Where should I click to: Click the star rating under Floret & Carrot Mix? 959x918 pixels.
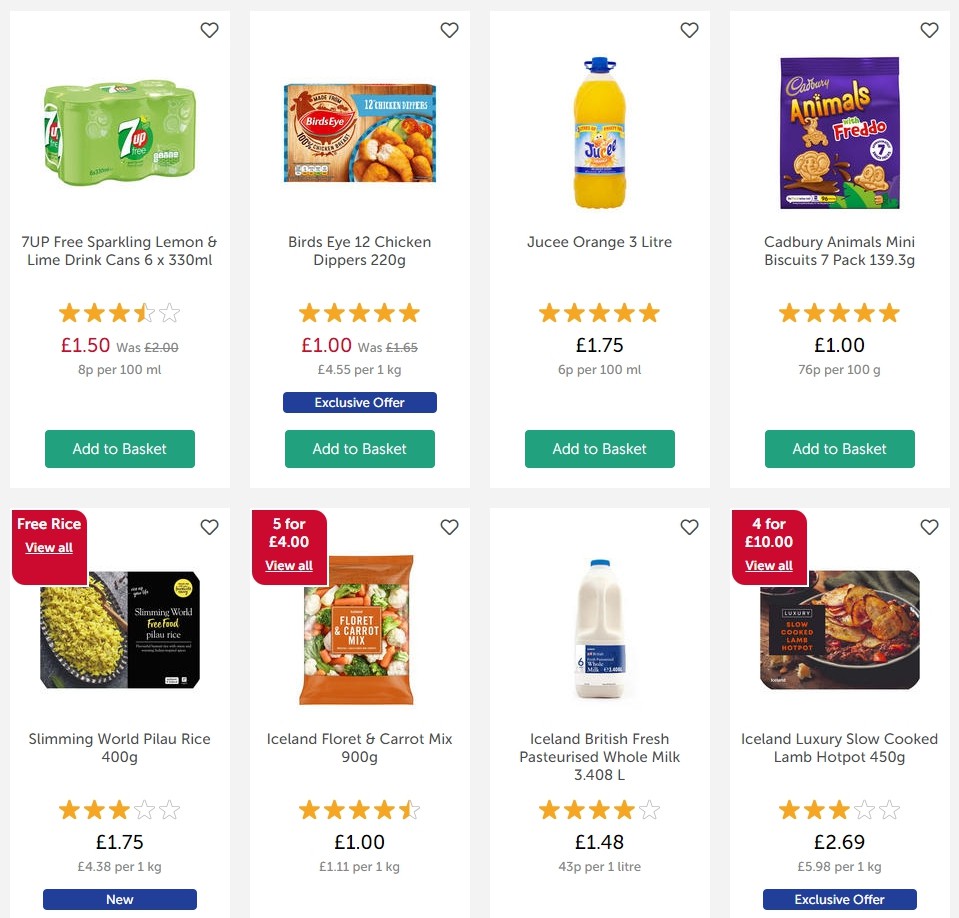click(x=359, y=809)
